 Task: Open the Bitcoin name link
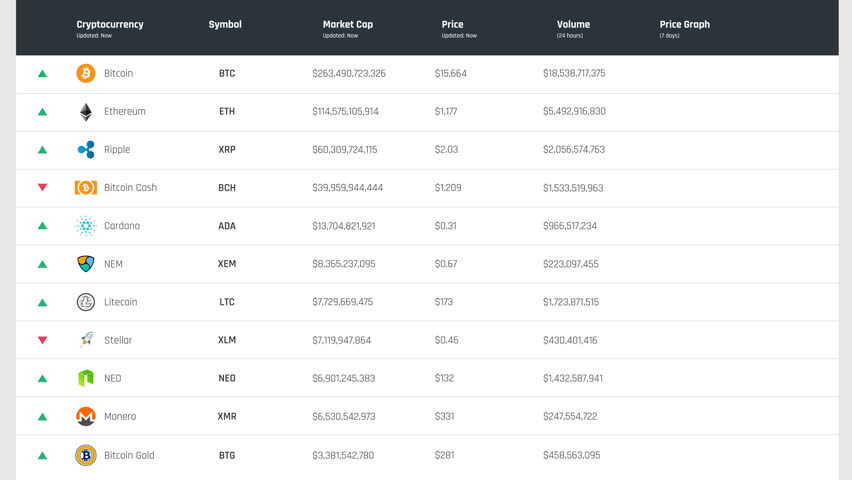tap(118, 73)
